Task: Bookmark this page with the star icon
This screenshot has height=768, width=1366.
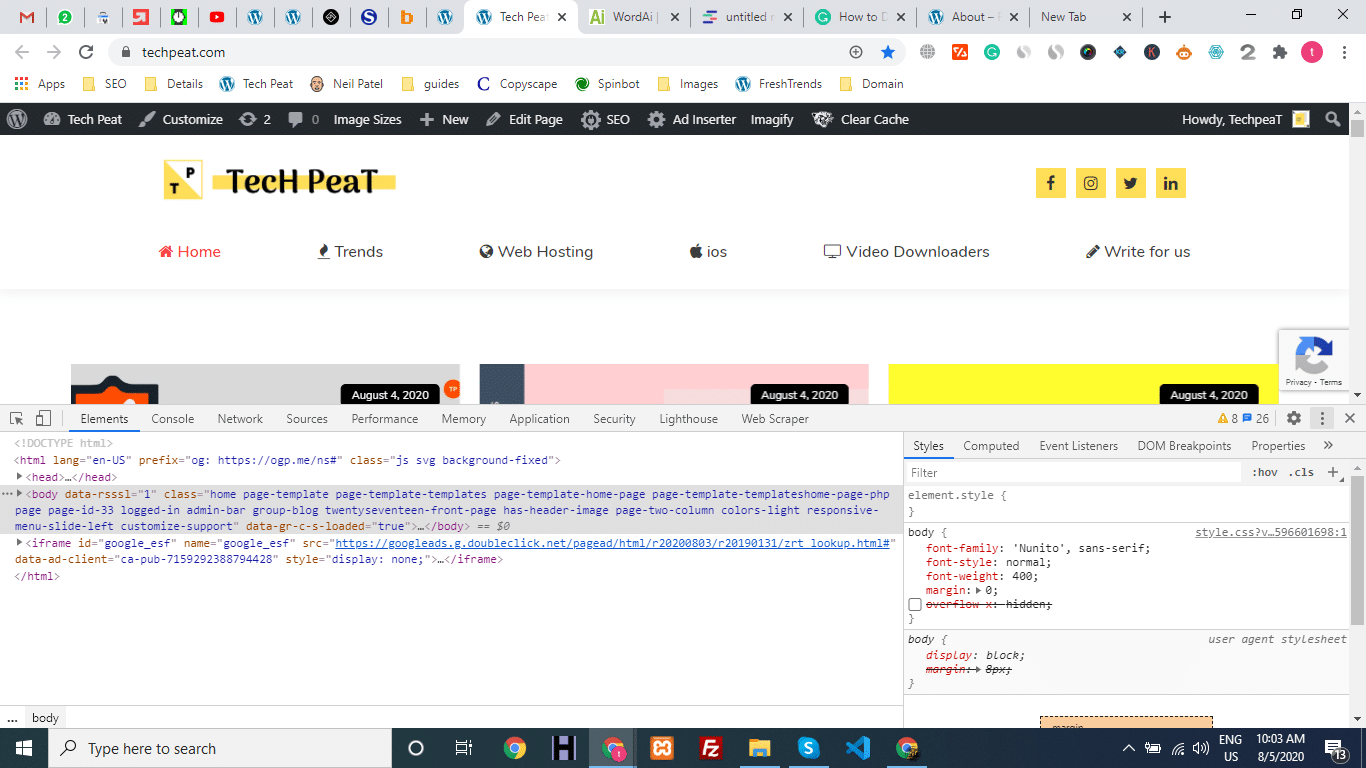Action: (x=888, y=52)
